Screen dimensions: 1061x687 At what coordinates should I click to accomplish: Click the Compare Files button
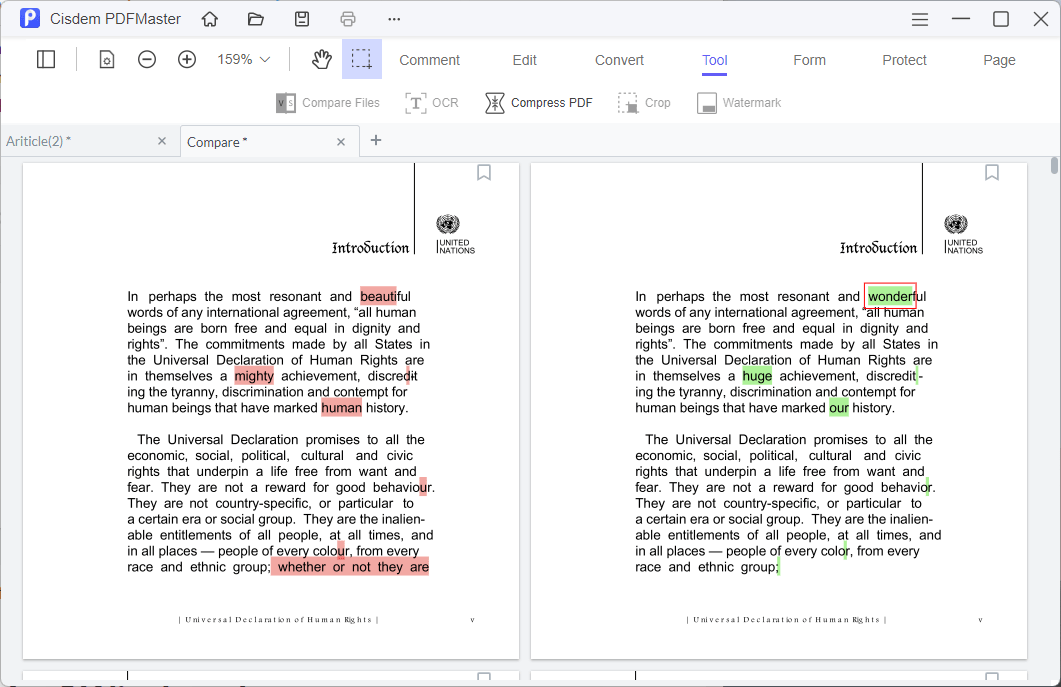point(328,103)
